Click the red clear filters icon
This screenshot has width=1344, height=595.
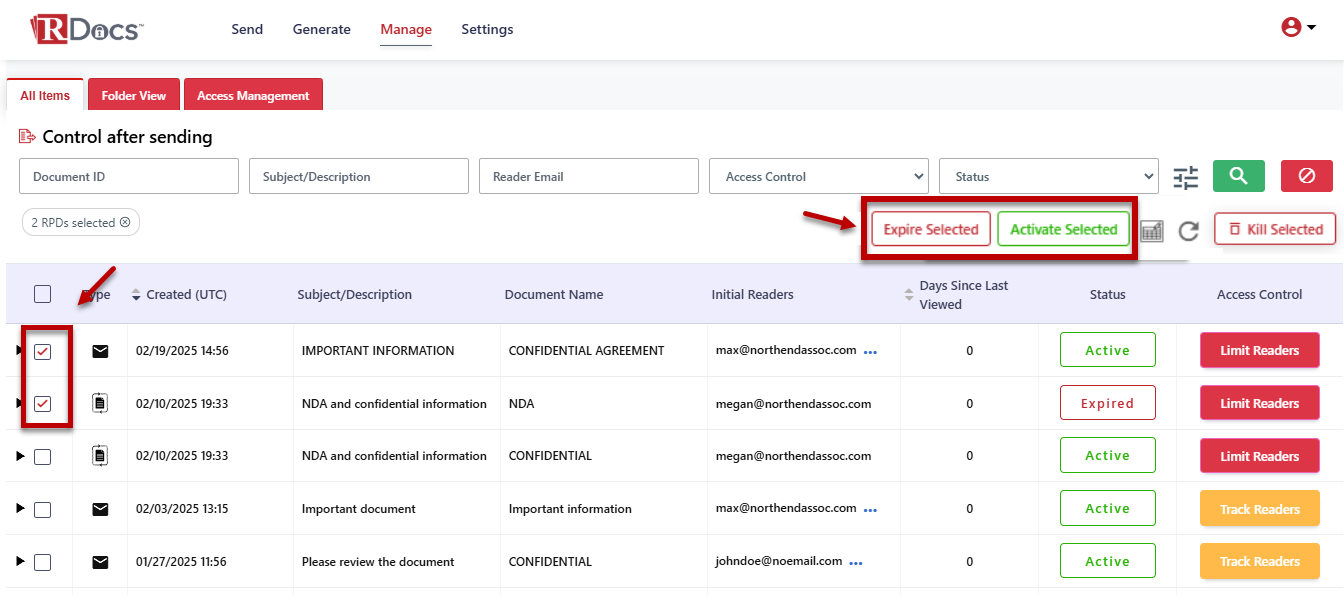1306,176
